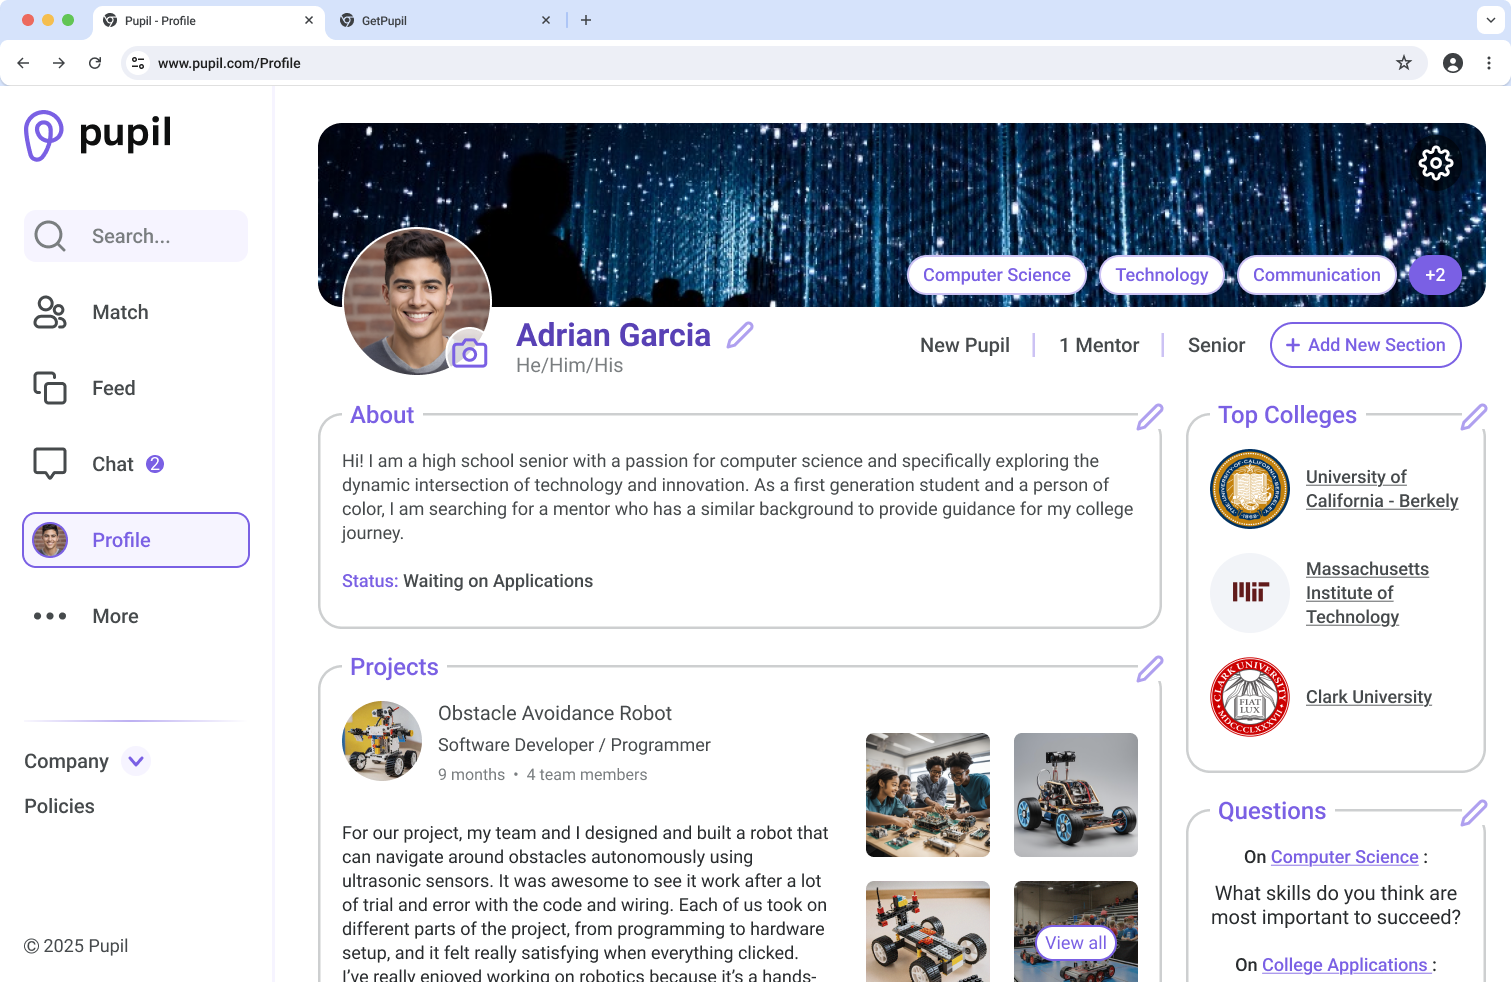Image resolution: width=1512 pixels, height=982 pixels.
Task: Open the Match page from the sidebar
Action: pos(120,312)
